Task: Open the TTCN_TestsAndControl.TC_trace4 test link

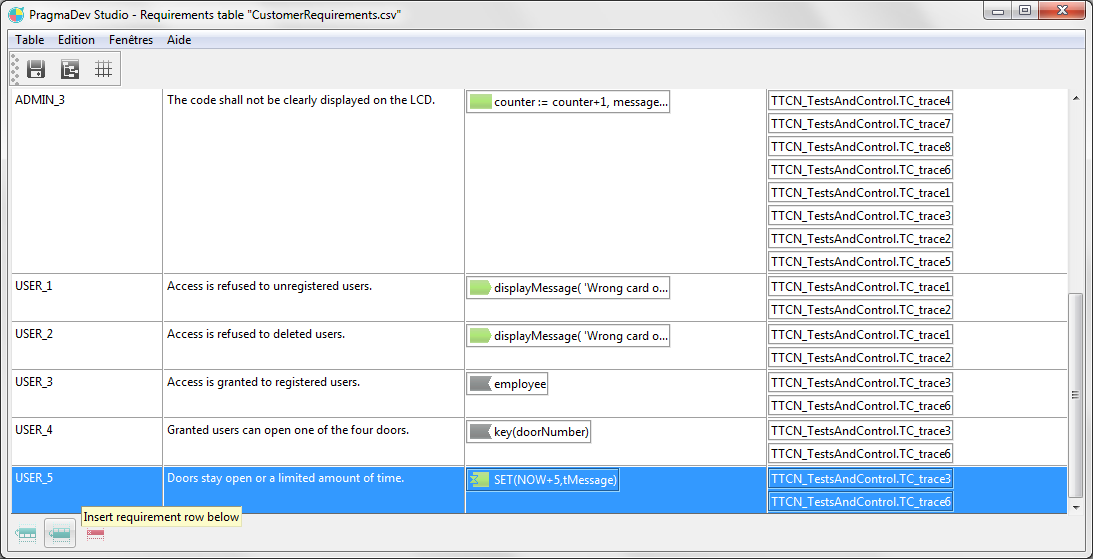Action: tap(860, 101)
